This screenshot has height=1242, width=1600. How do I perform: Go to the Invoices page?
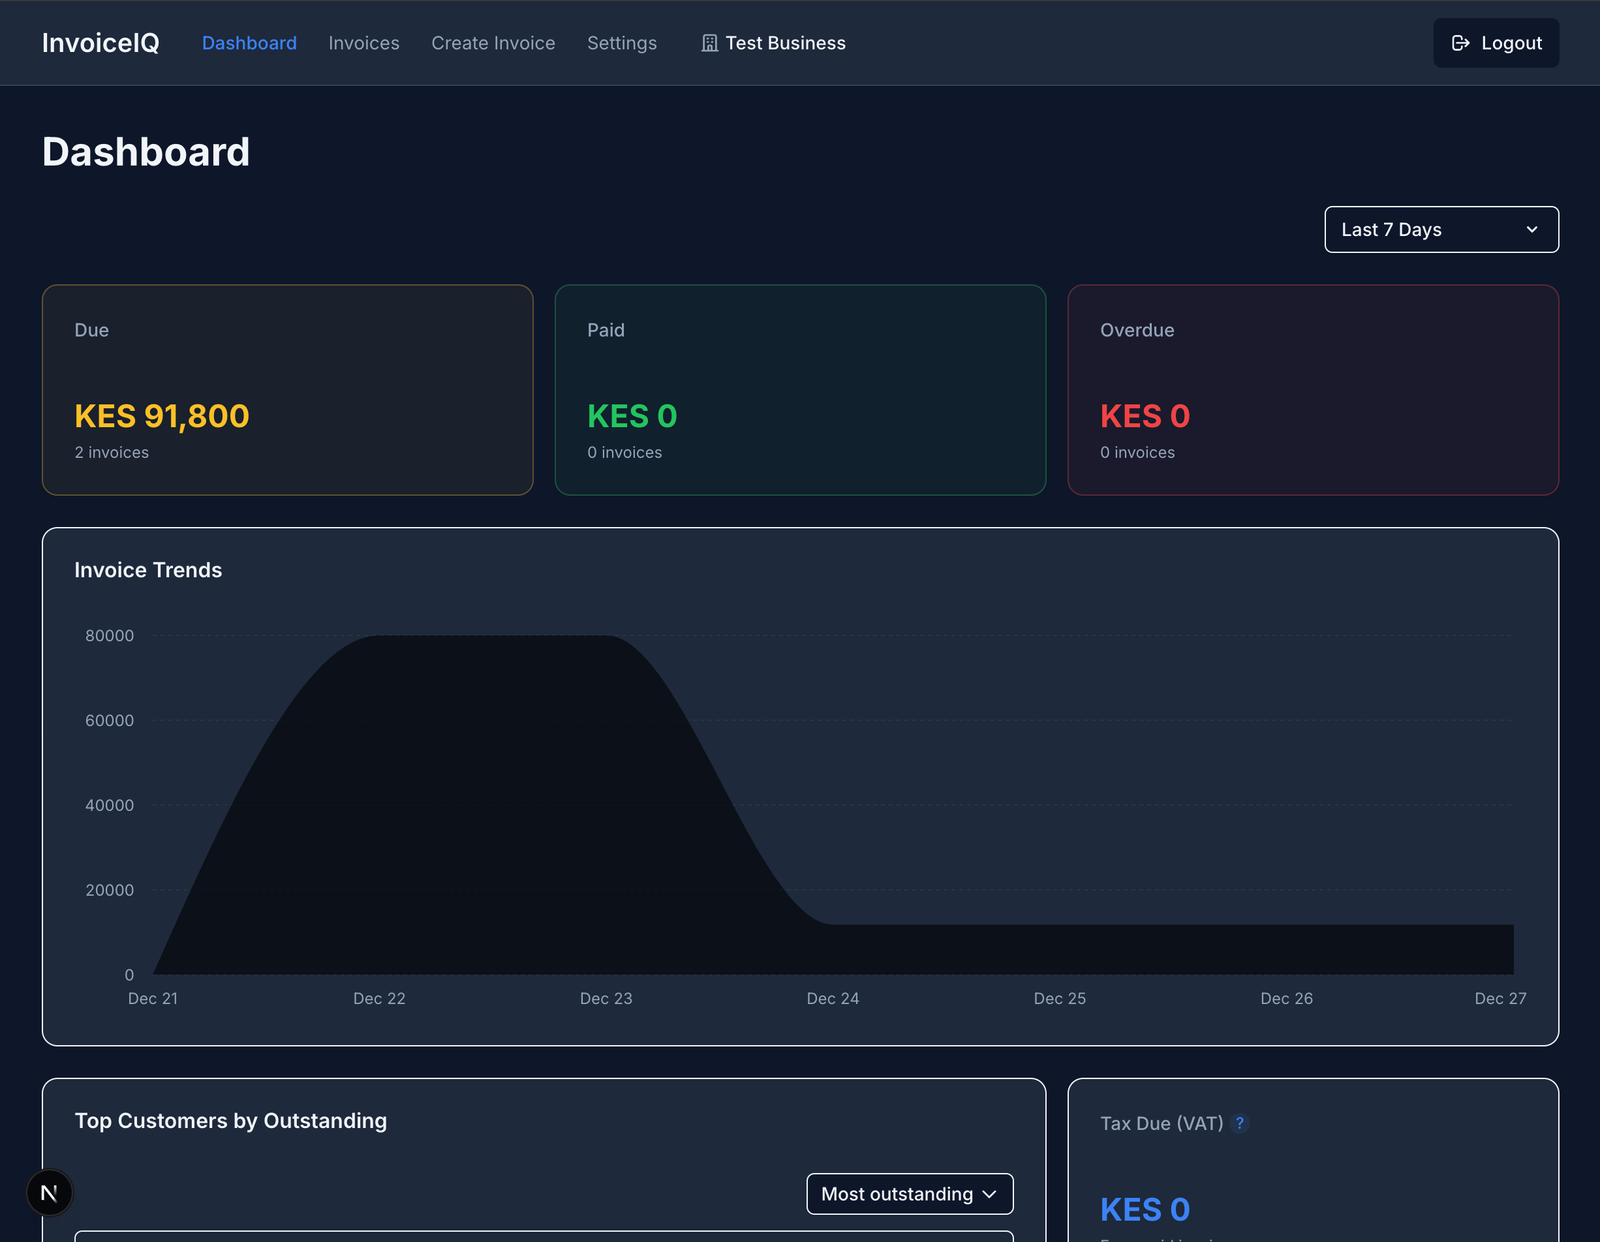point(364,43)
